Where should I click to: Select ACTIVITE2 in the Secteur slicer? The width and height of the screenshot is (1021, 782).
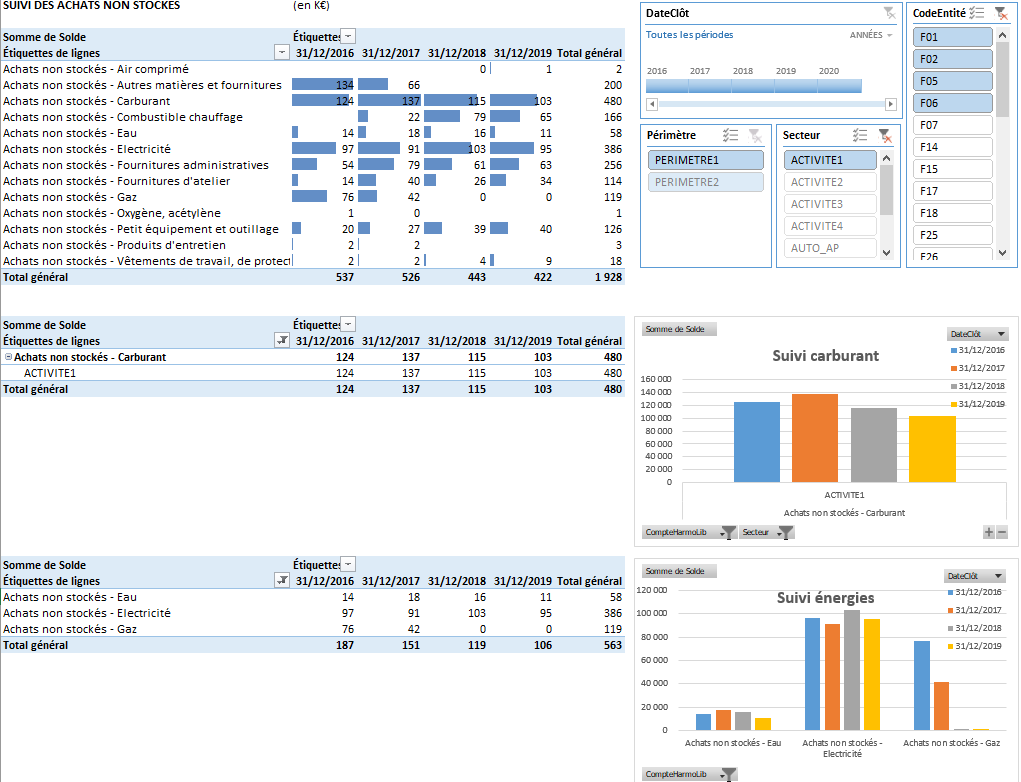click(830, 182)
